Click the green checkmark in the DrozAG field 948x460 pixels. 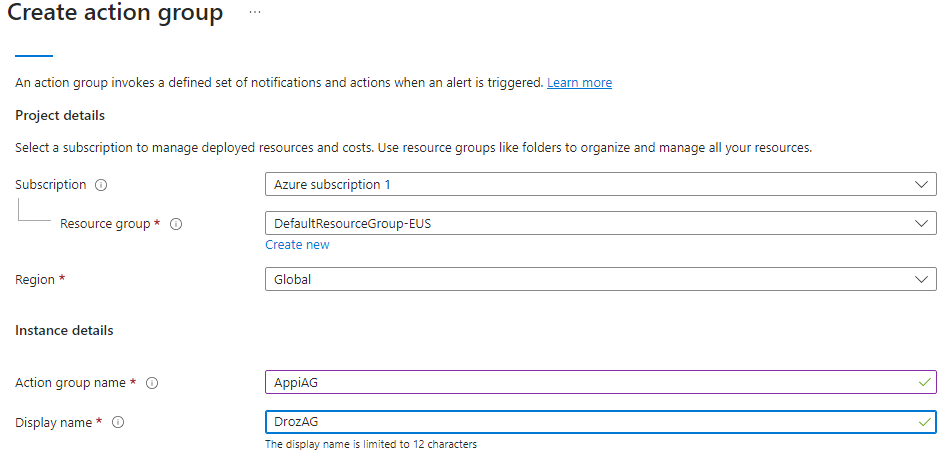(924, 422)
